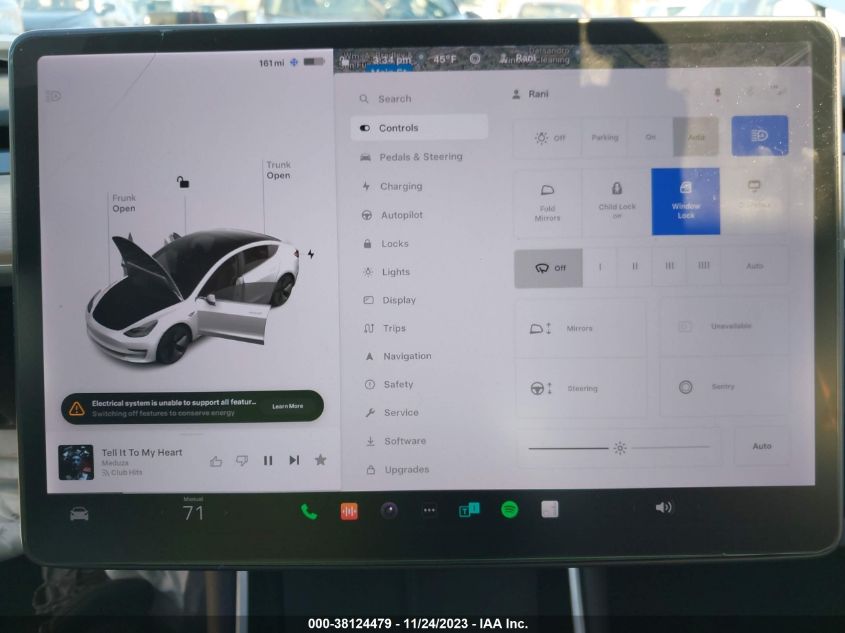Open Trips menu
845x633 pixels.
(x=385, y=328)
